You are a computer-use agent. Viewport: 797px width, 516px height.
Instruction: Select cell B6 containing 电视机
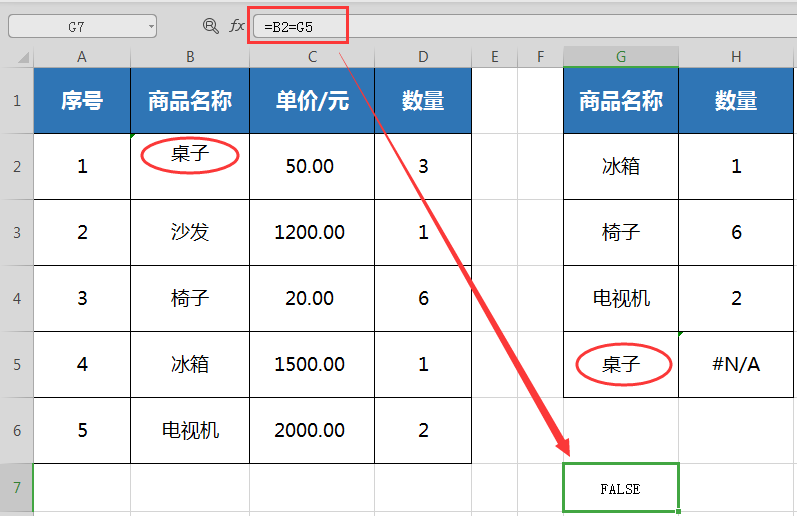pyautogui.click(x=190, y=431)
